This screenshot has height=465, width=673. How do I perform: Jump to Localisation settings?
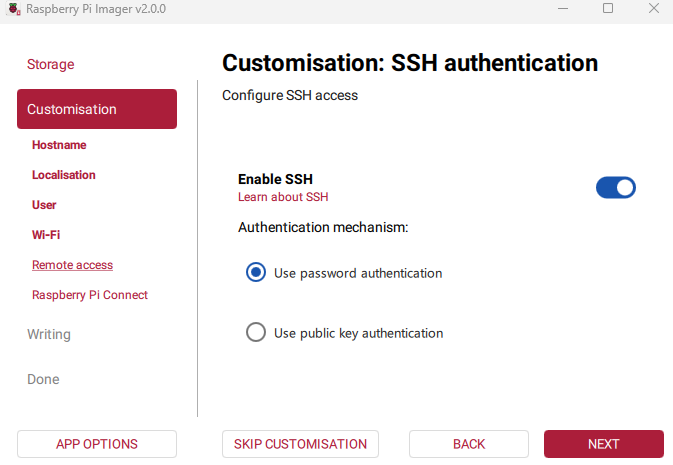coord(64,175)
